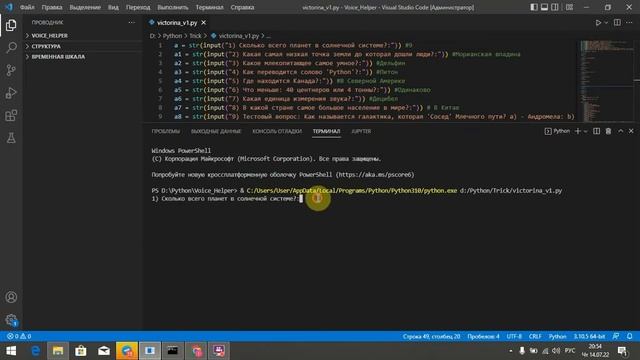Click the Python breadcrumb segment
640x360 pixels.
[172, 36]
